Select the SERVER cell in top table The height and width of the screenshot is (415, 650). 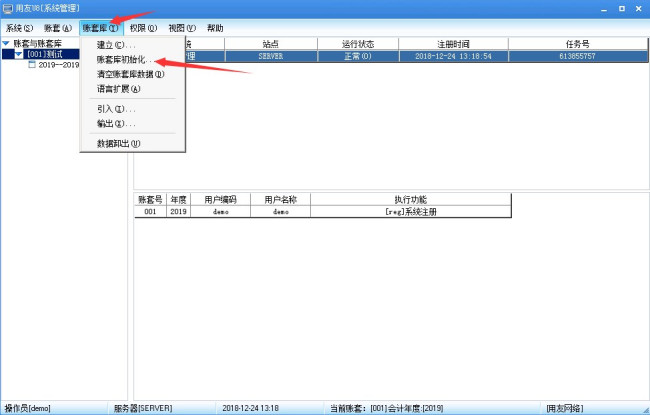point(271,56)
